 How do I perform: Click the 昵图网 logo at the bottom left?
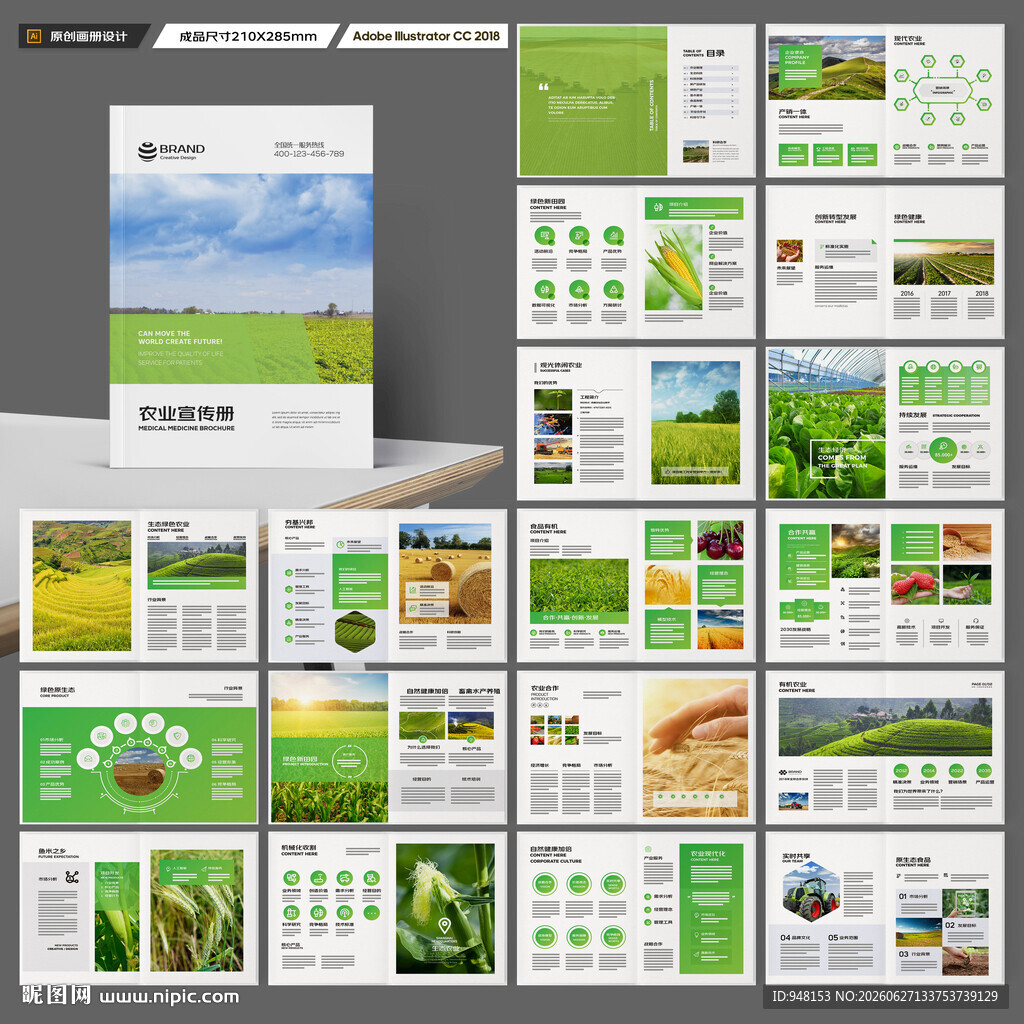coord(56,995)
